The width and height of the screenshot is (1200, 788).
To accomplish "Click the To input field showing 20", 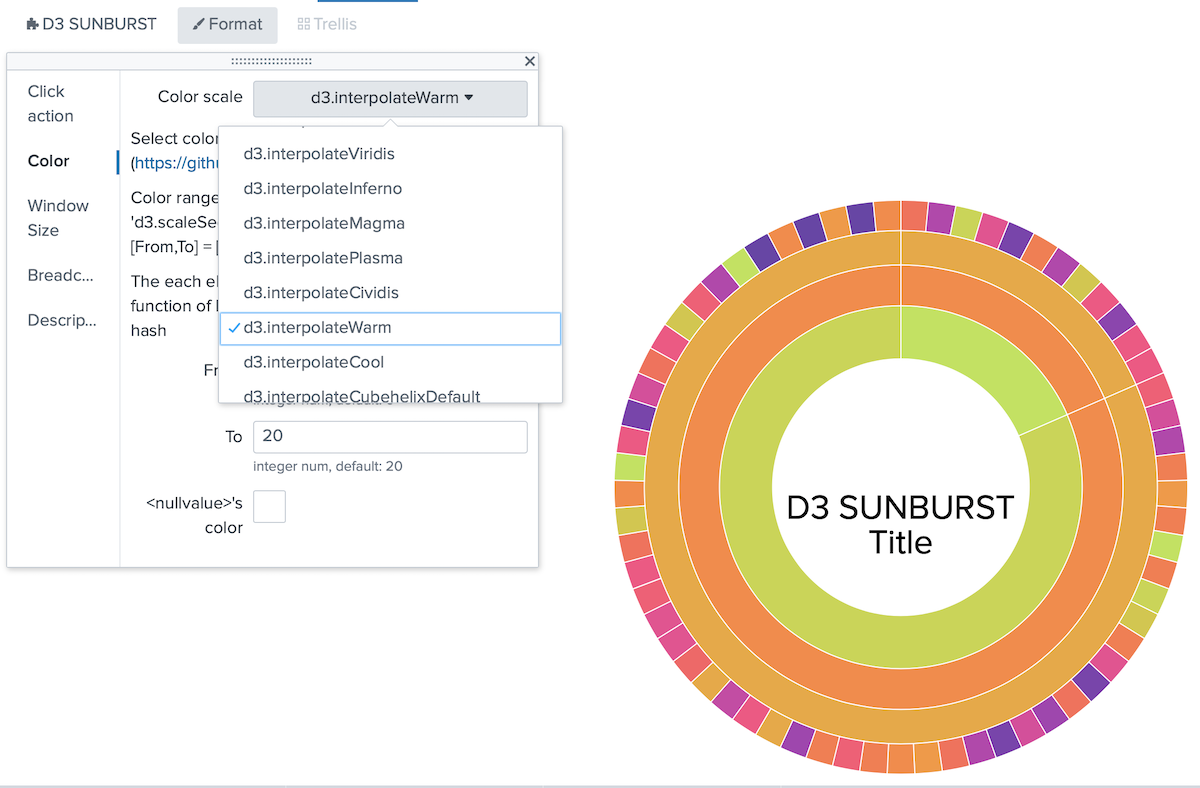I will point(390,437).
